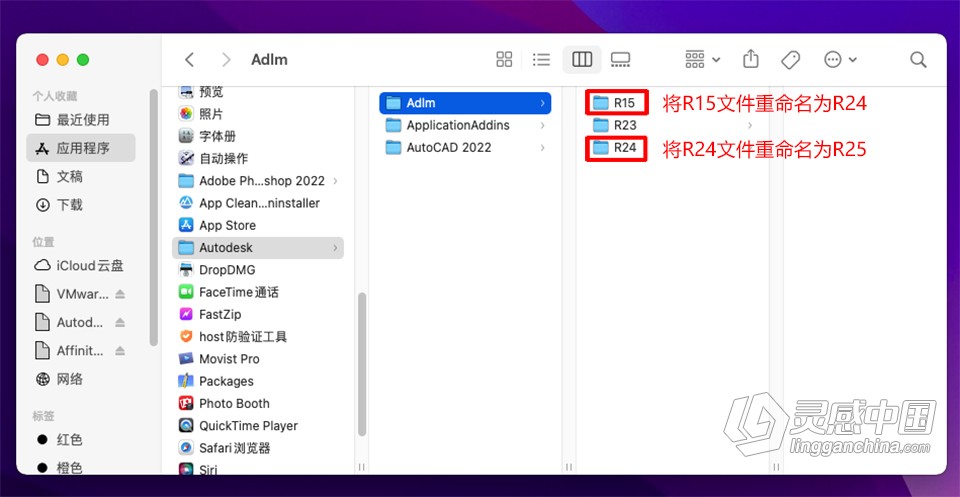Select the R23 folder
Screen dimensions: 960x497
(616, 125)
